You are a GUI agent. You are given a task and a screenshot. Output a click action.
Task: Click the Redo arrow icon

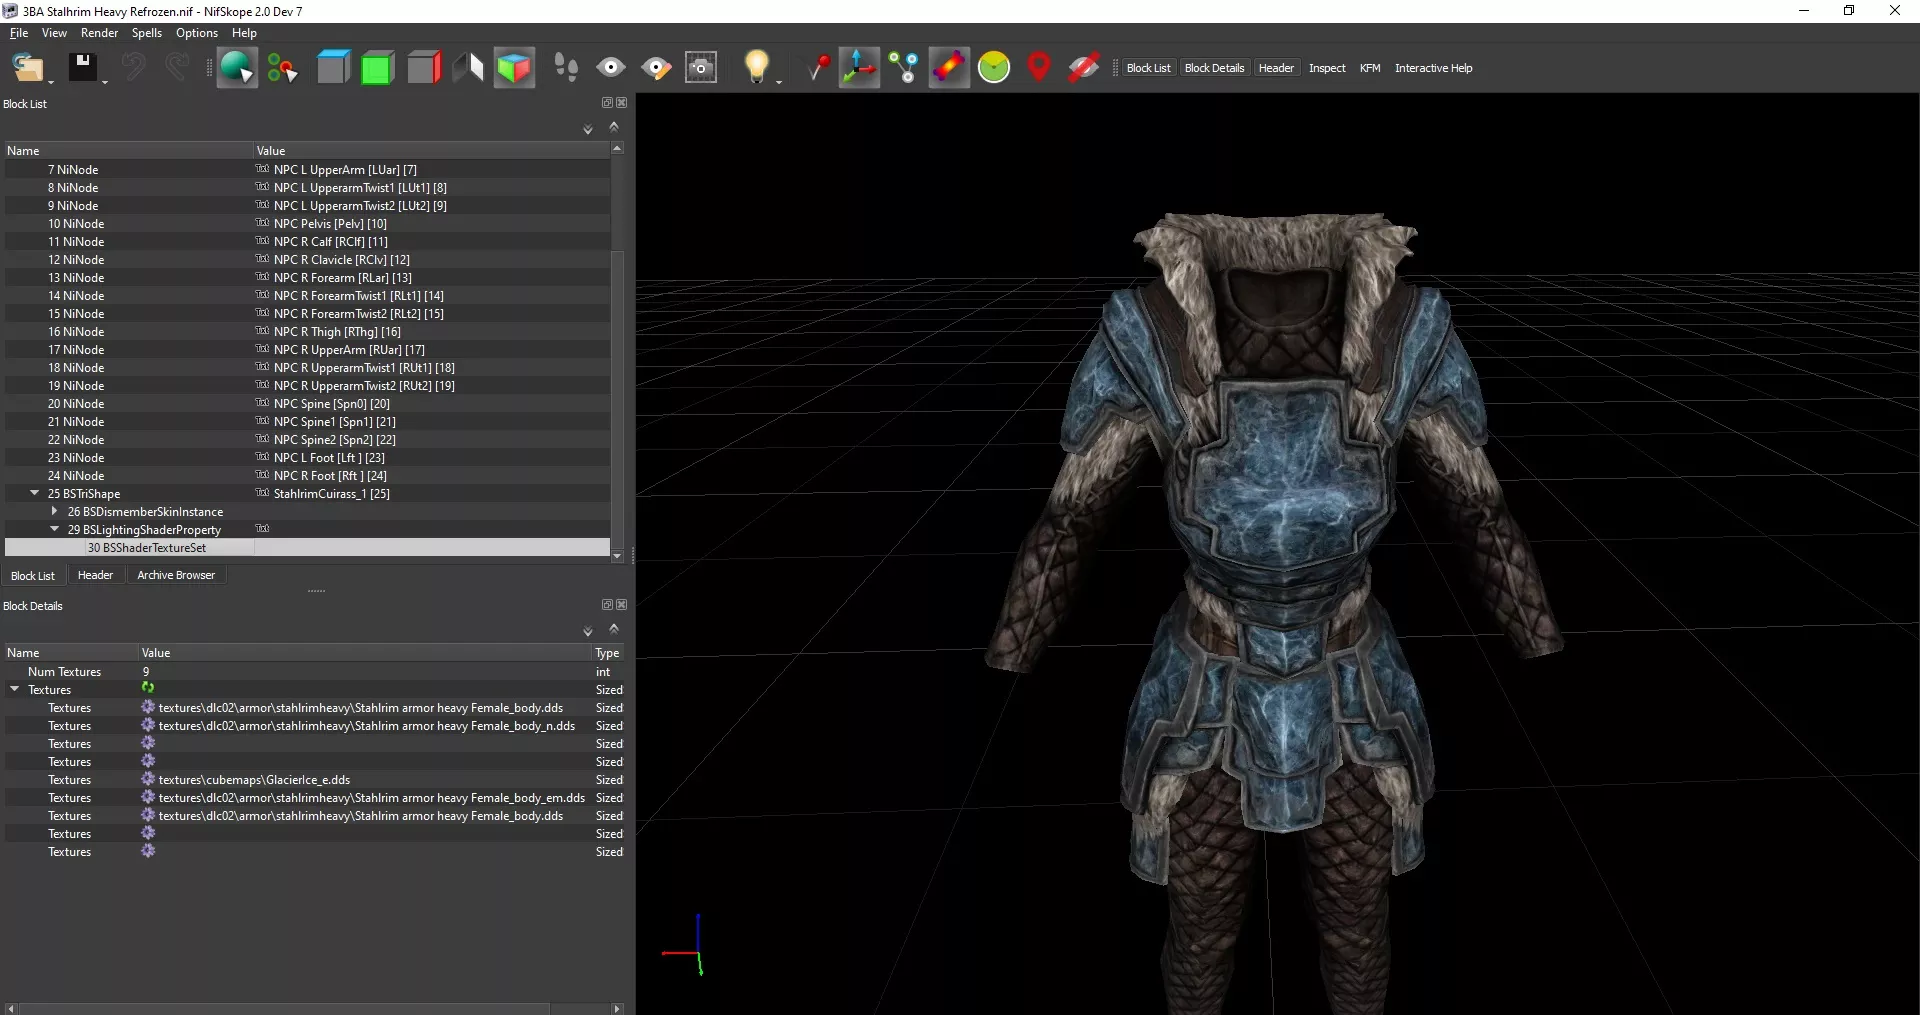(x=177, y=68)
